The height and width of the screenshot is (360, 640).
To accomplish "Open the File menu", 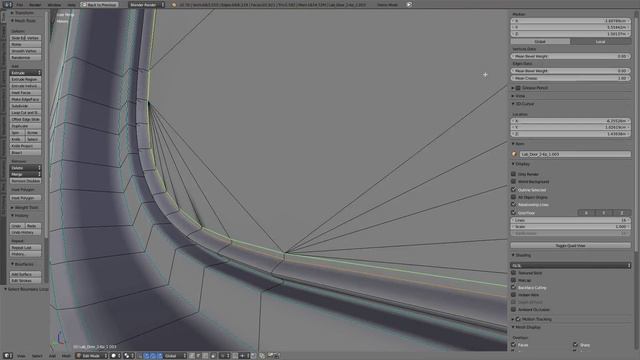I will tap(20, 4).
